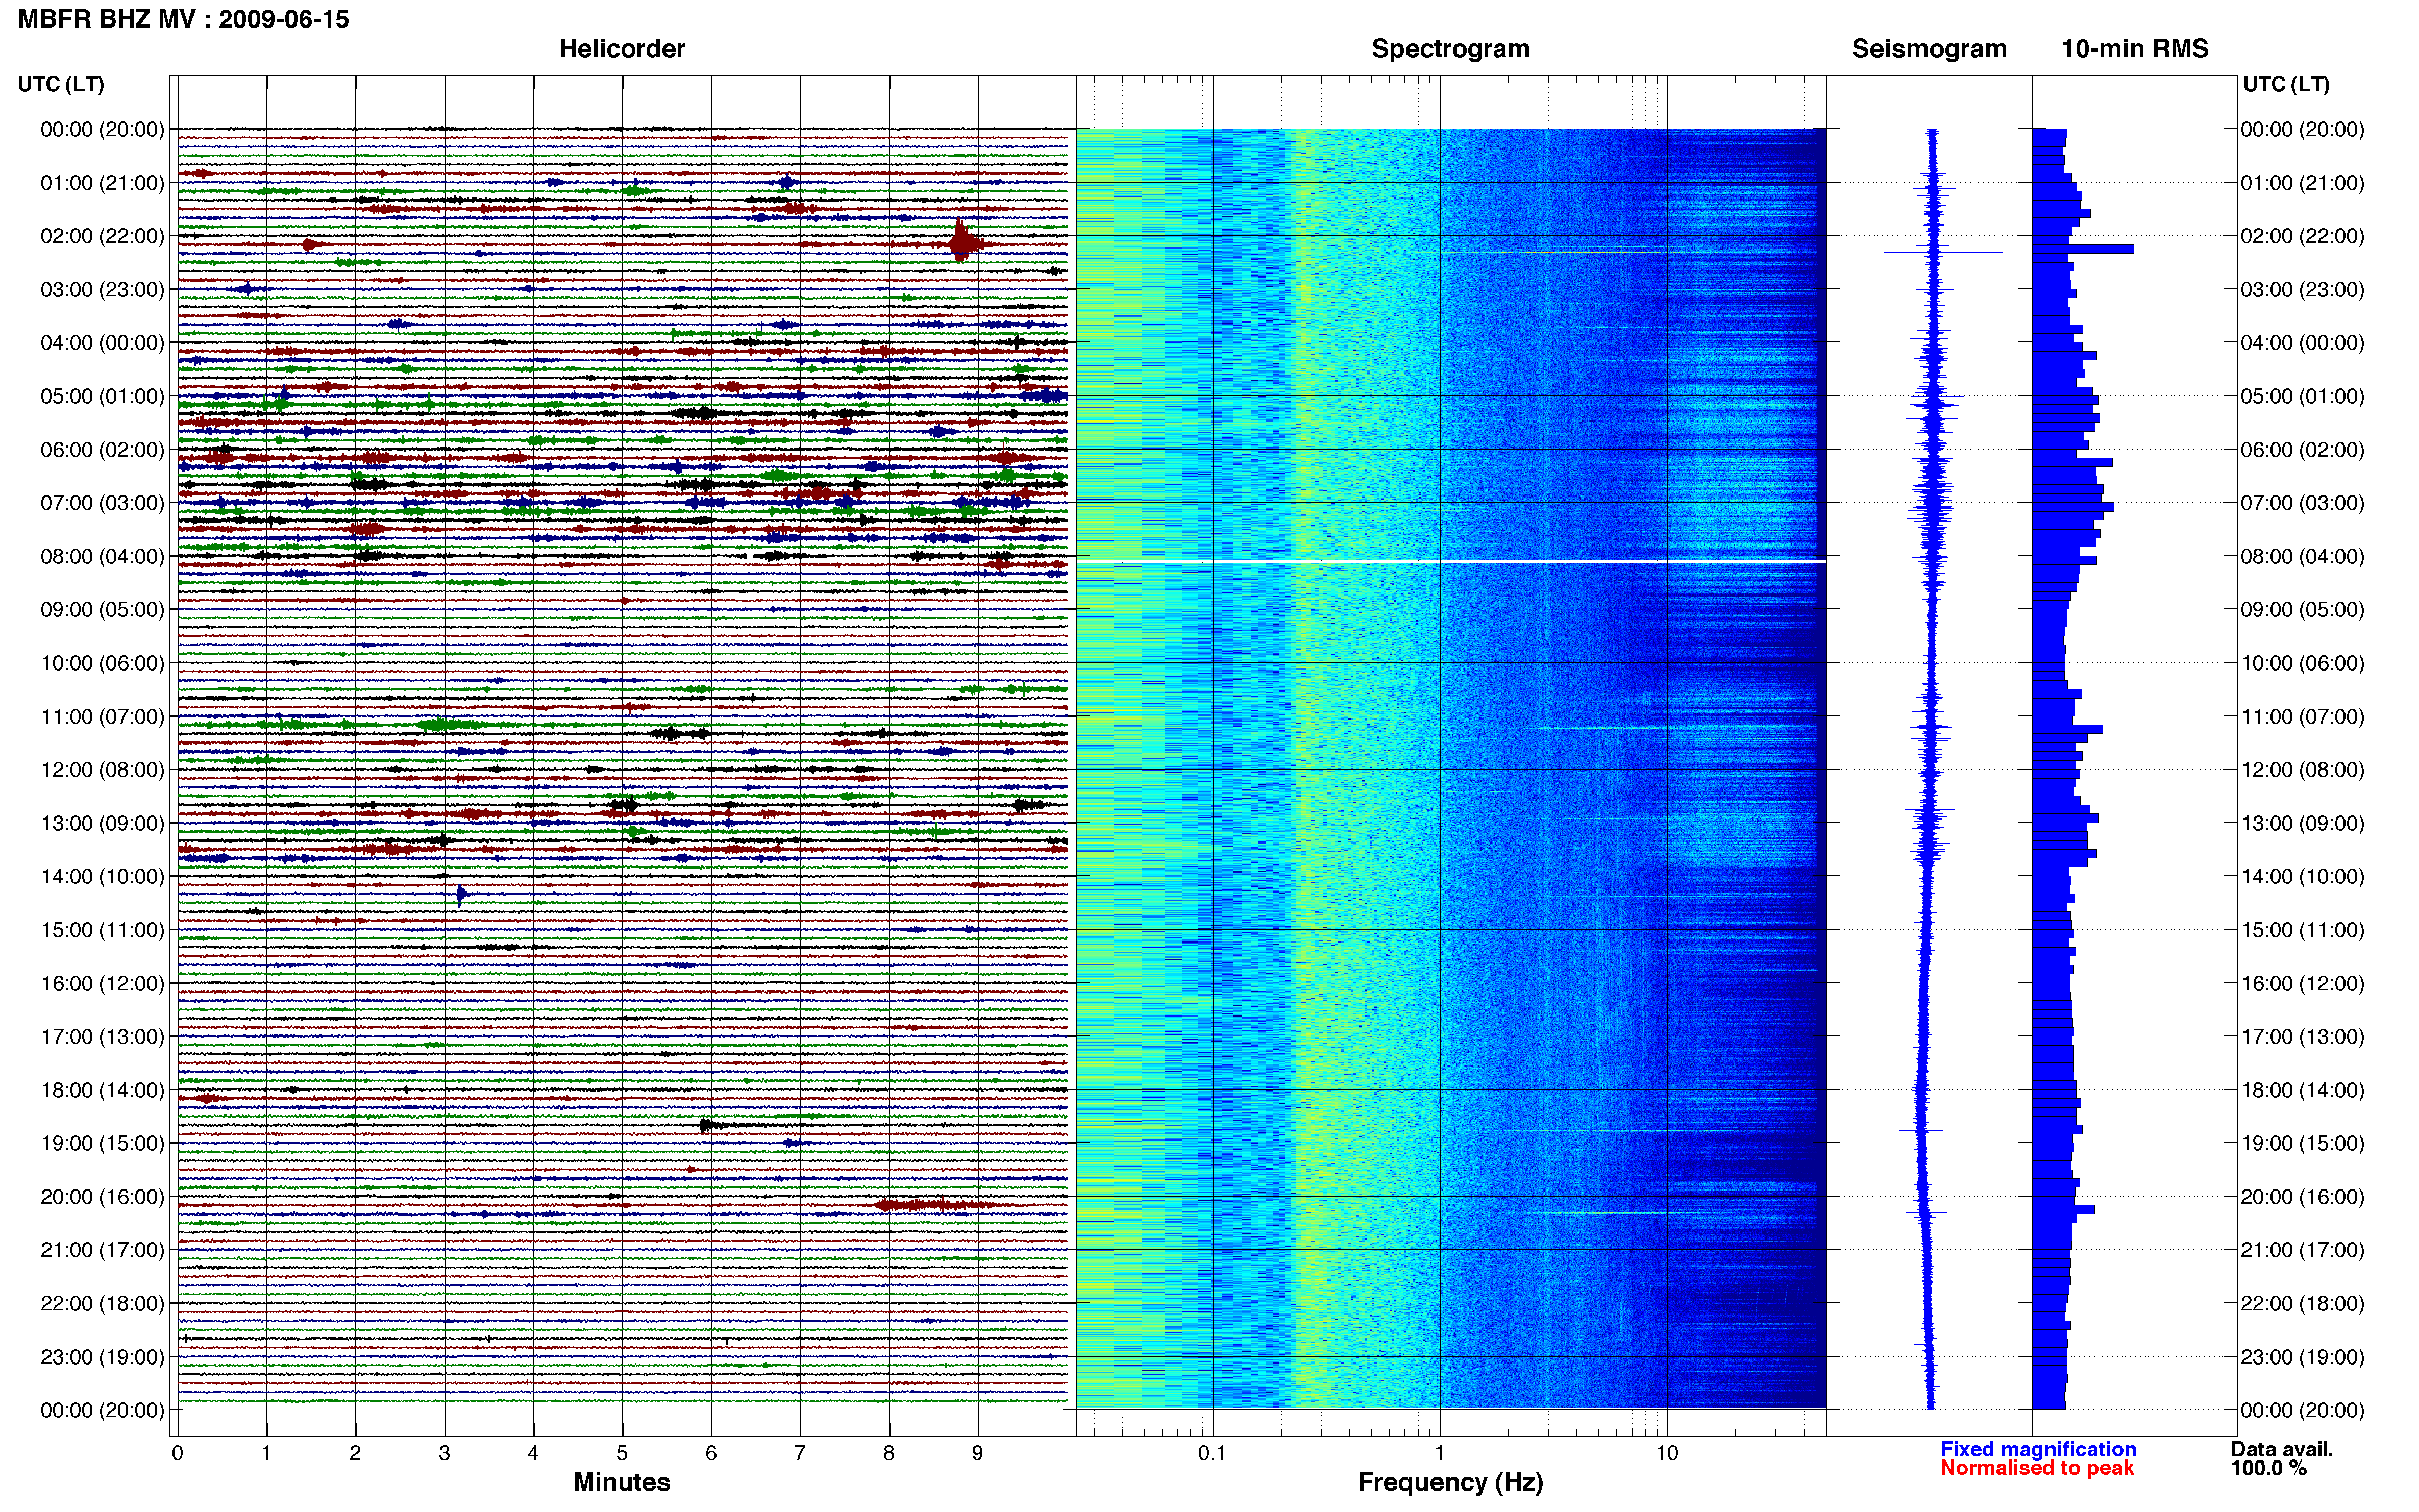Click left axis label 13:00 (09:00)
The image size is (2419, 1512).
[102, 823]
